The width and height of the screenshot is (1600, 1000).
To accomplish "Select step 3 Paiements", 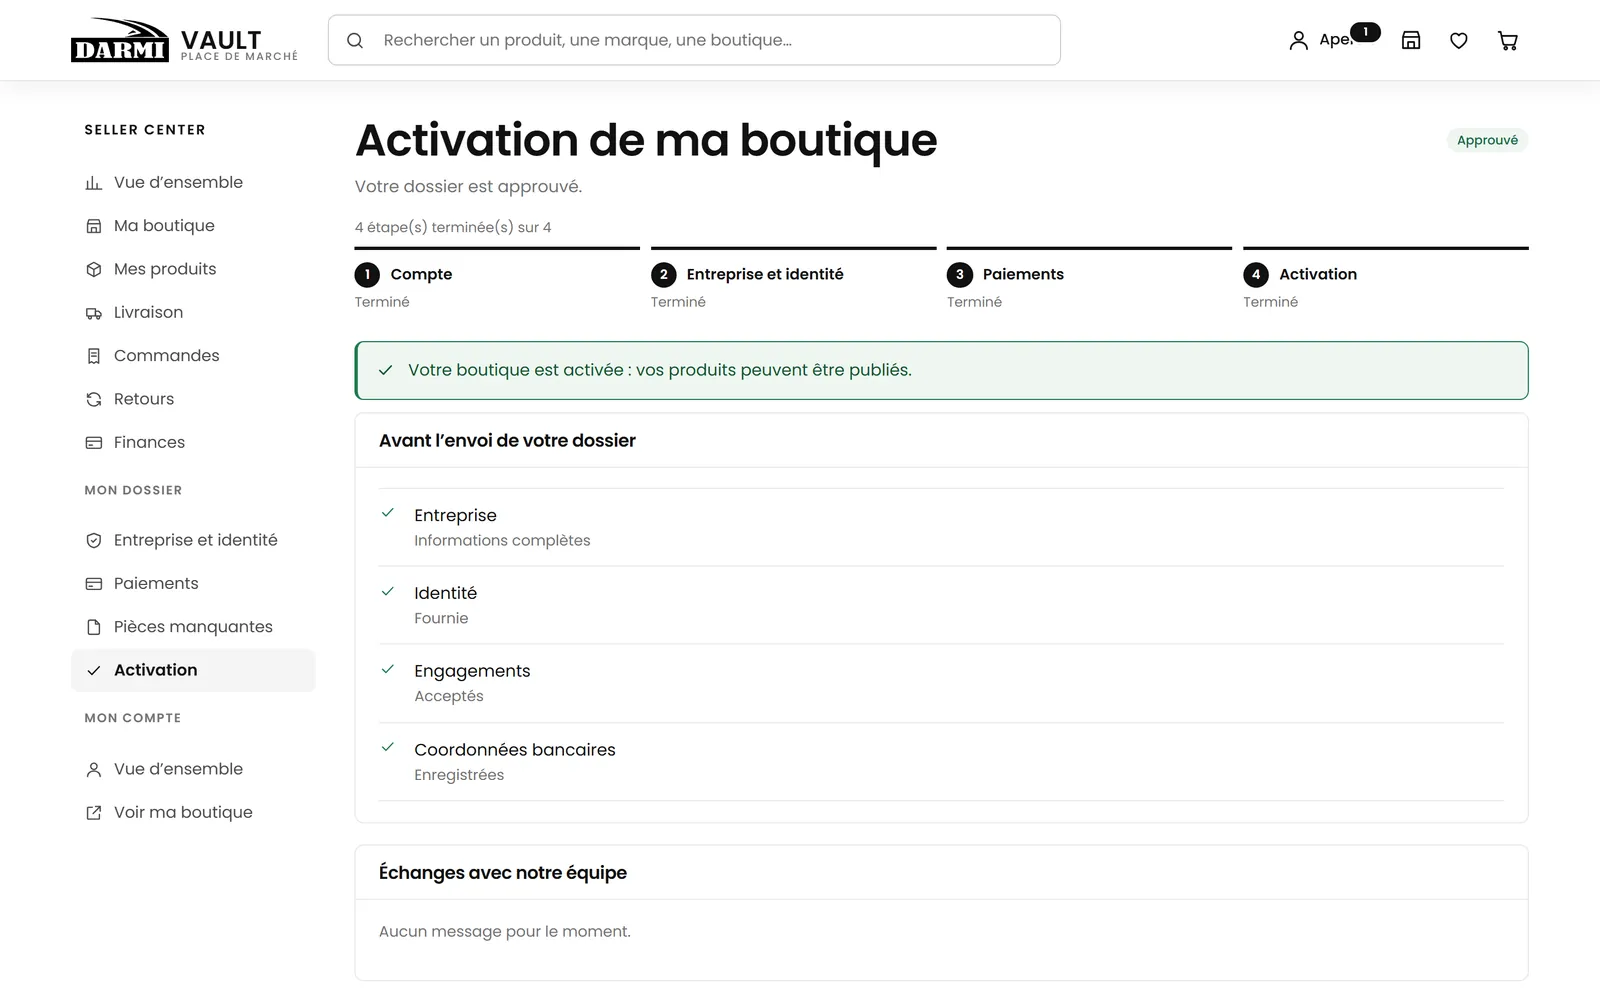I will click(x=1089, y=279).
